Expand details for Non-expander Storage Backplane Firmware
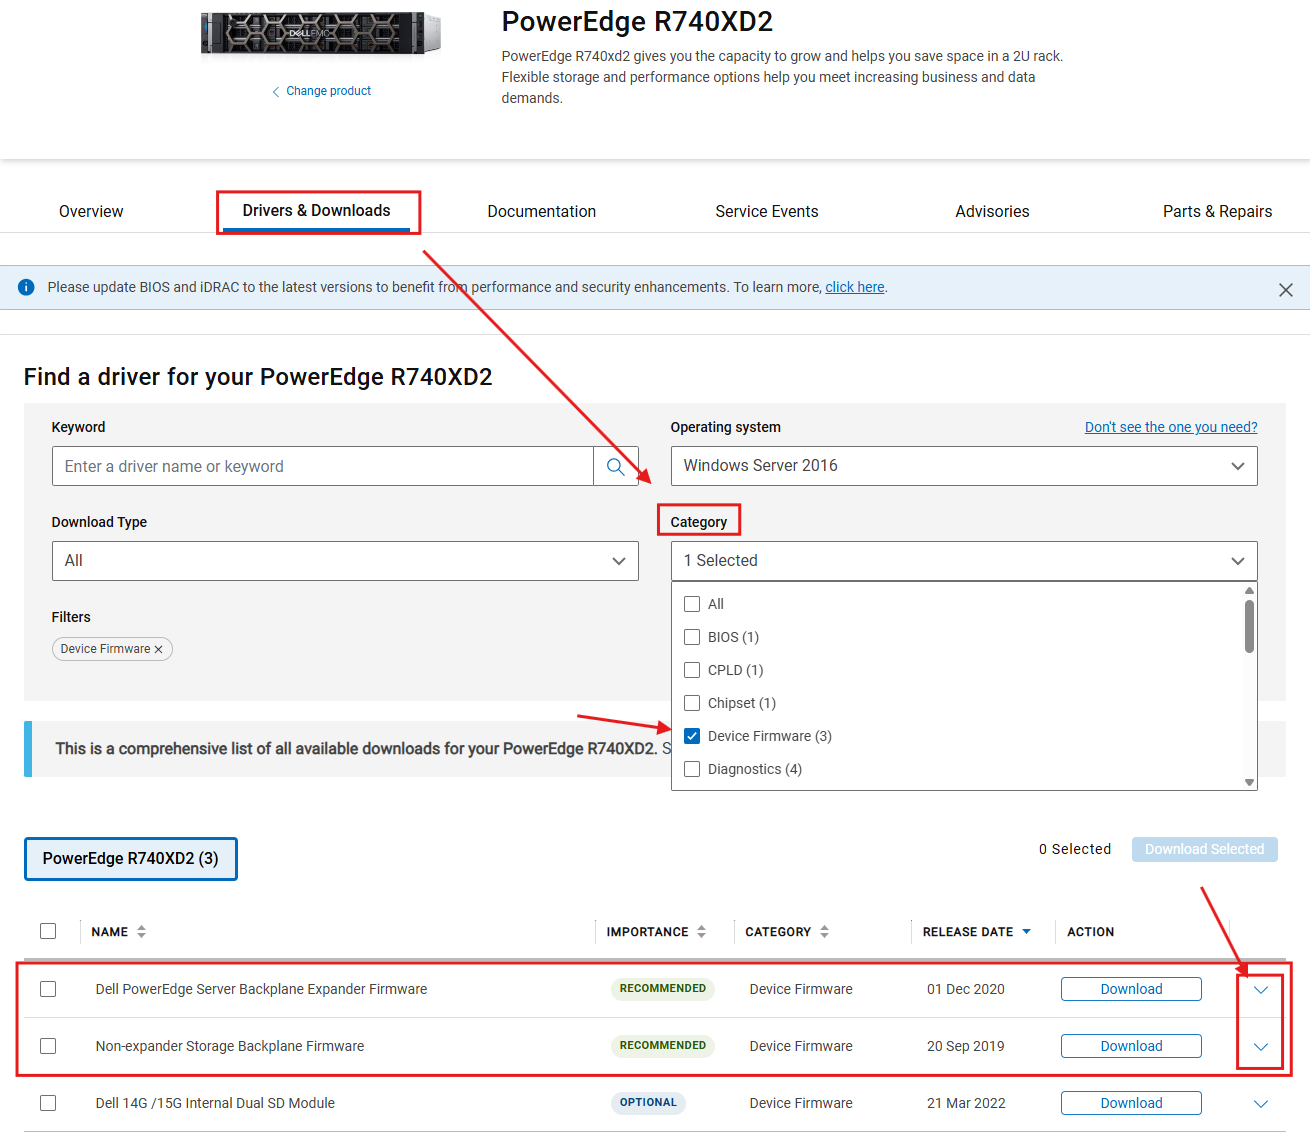The width and height of the screenshot is (1310, 1148). pos(1260,1046)
